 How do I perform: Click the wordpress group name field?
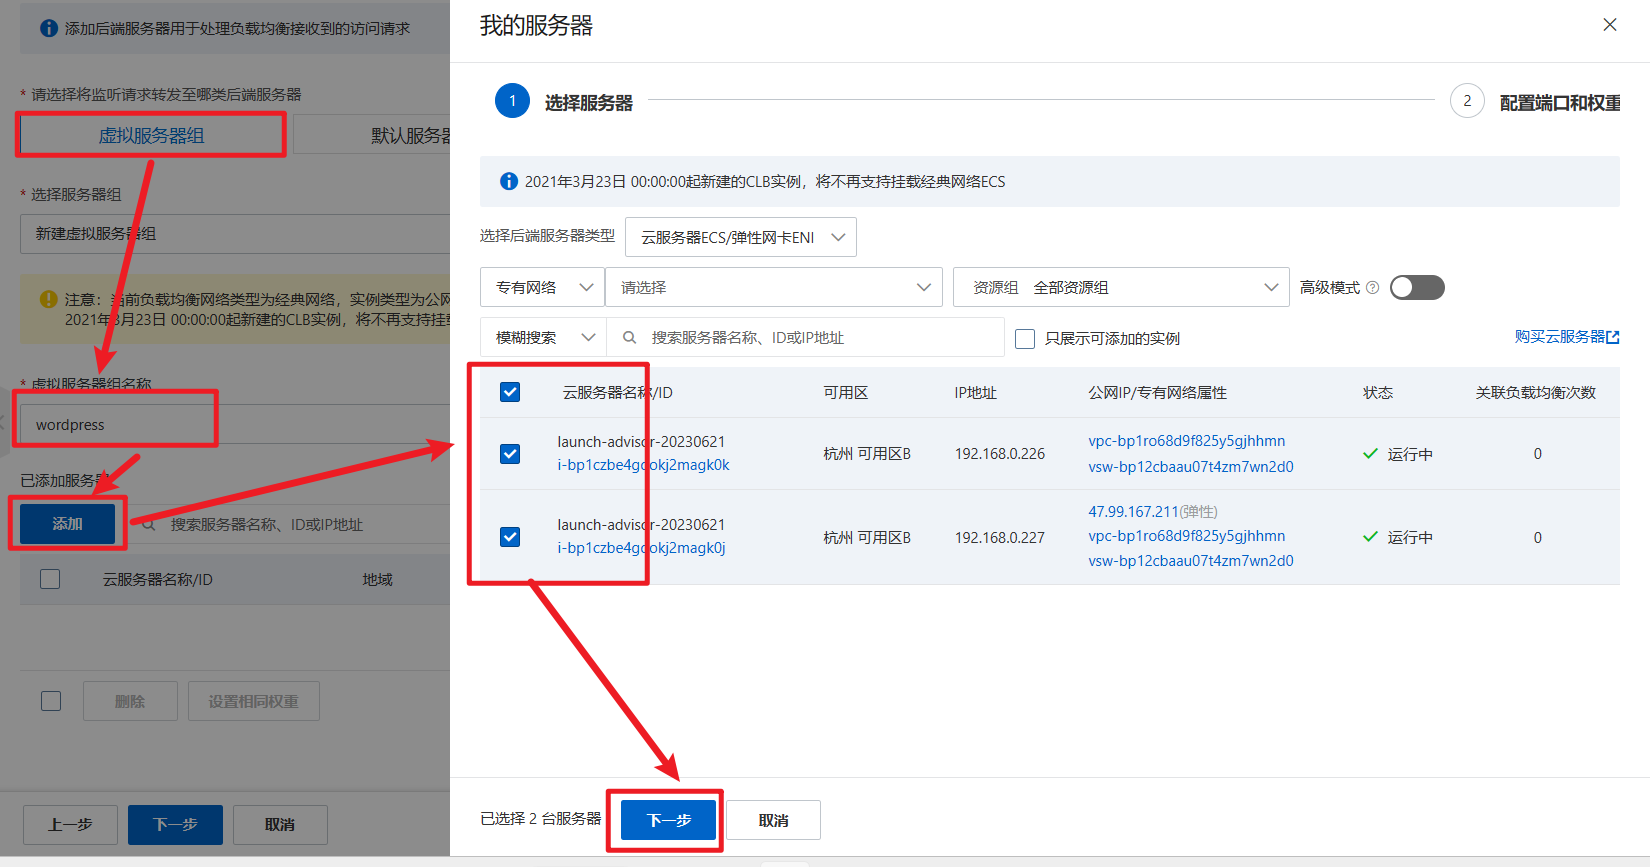(x=235, y=424)
